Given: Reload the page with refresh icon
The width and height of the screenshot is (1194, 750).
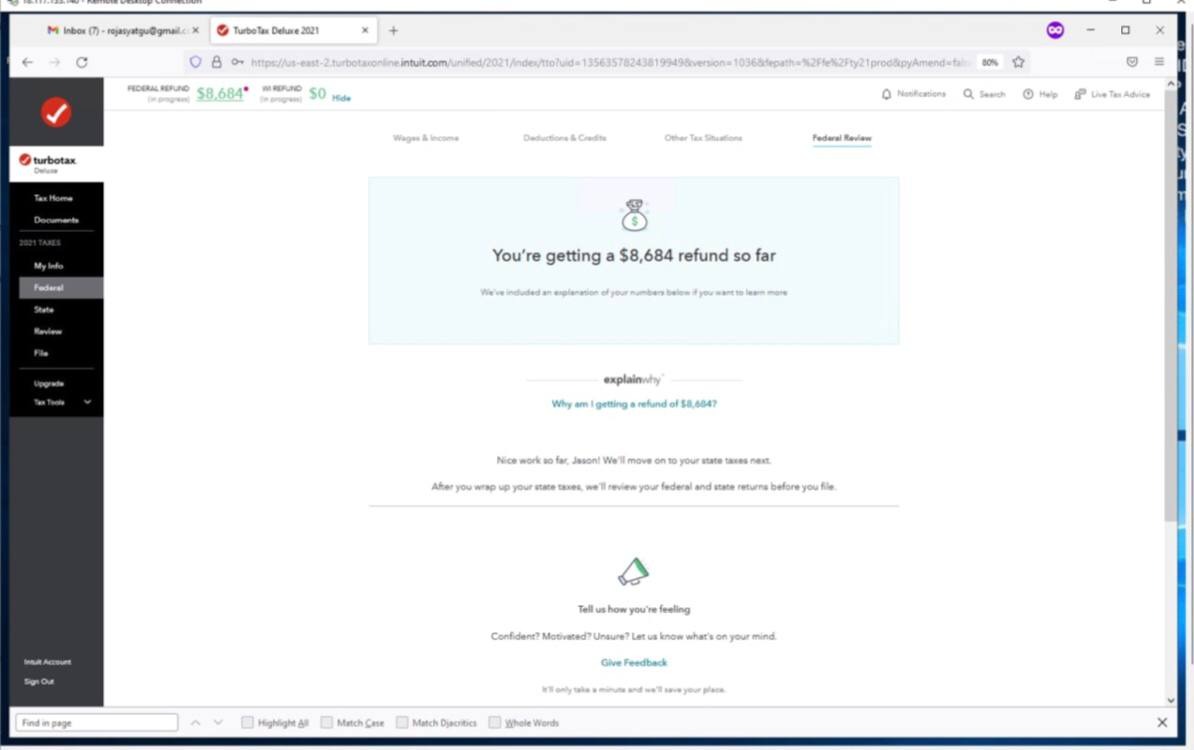Looking at the screenshot, I should (x=81, y=62).
